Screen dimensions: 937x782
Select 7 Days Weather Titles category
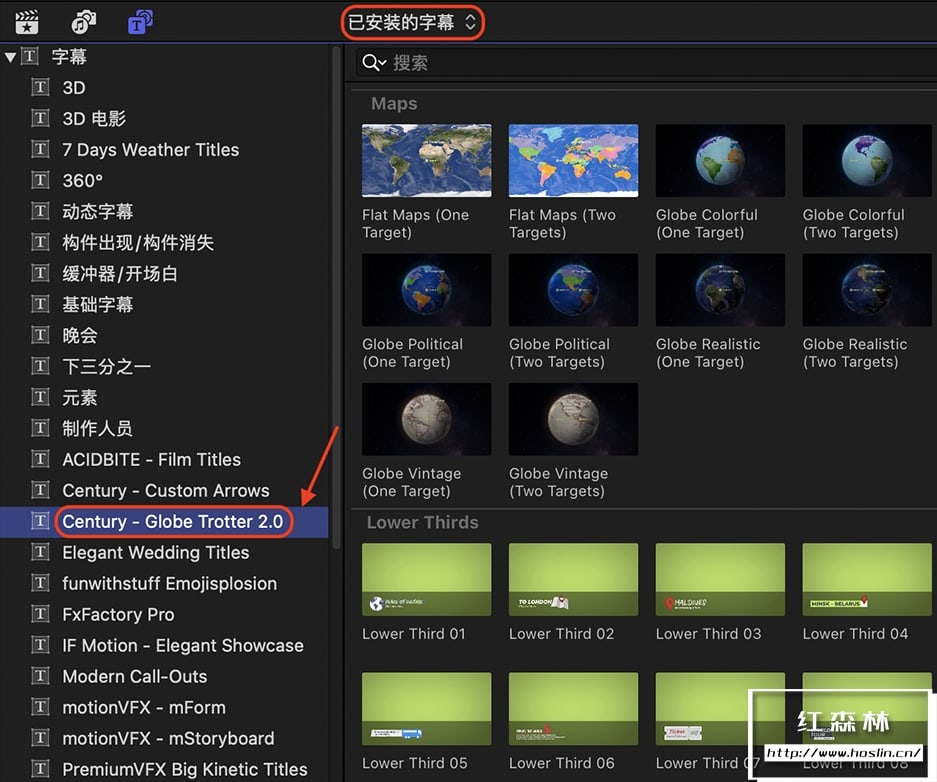[x=150, y=150]
